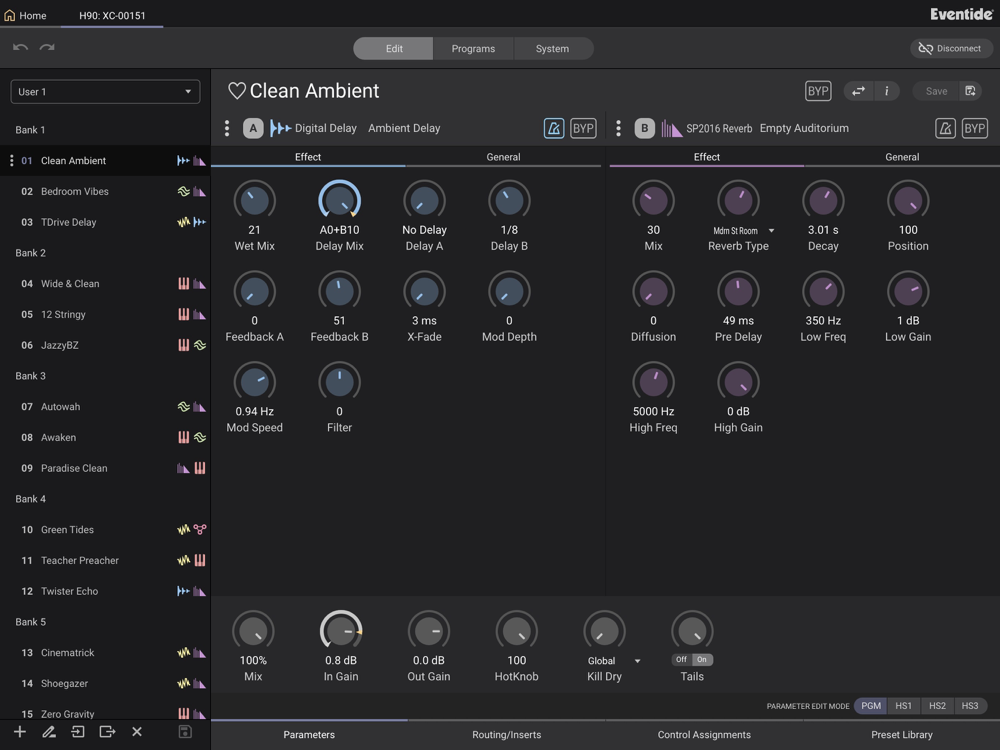Click the Ambient Delay preset name
Viewport: 1000px width, 750px height.
pyautogui.click(x=404, y=128)
